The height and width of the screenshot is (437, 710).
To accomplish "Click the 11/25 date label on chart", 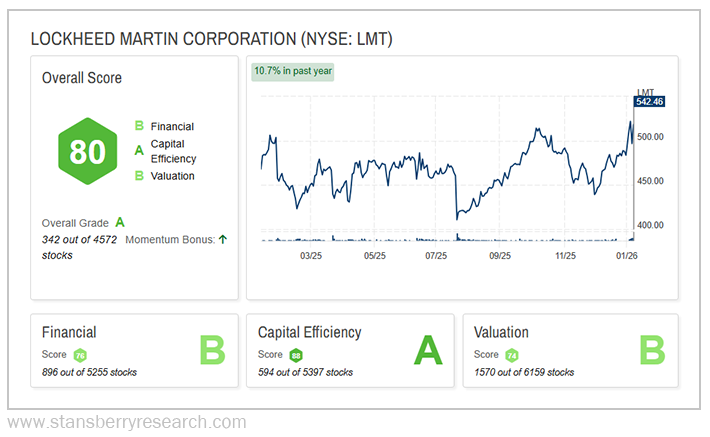I will 565,256.
